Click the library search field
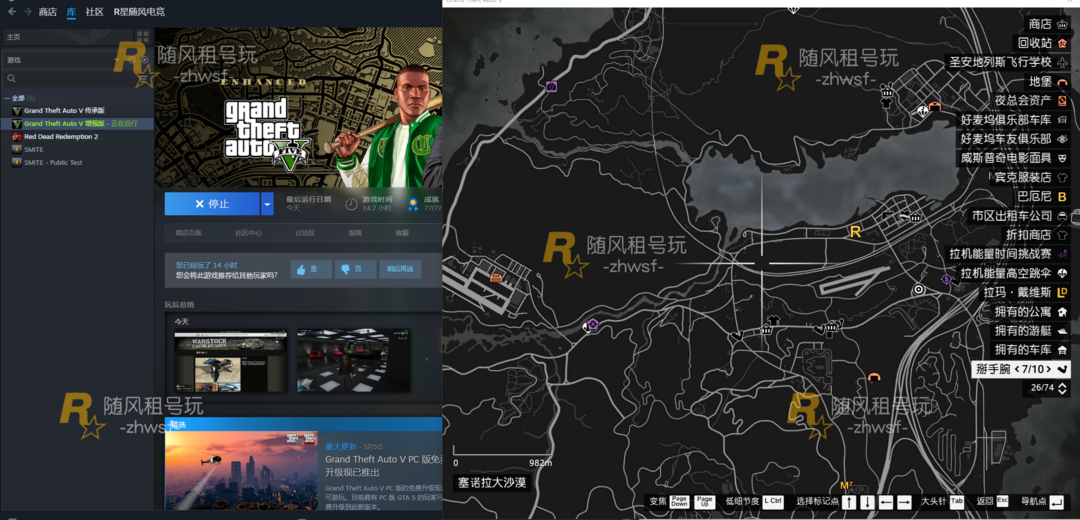The height and width of the screenshot is (520, 1080). pyautogui.click(x=69, y=78)
